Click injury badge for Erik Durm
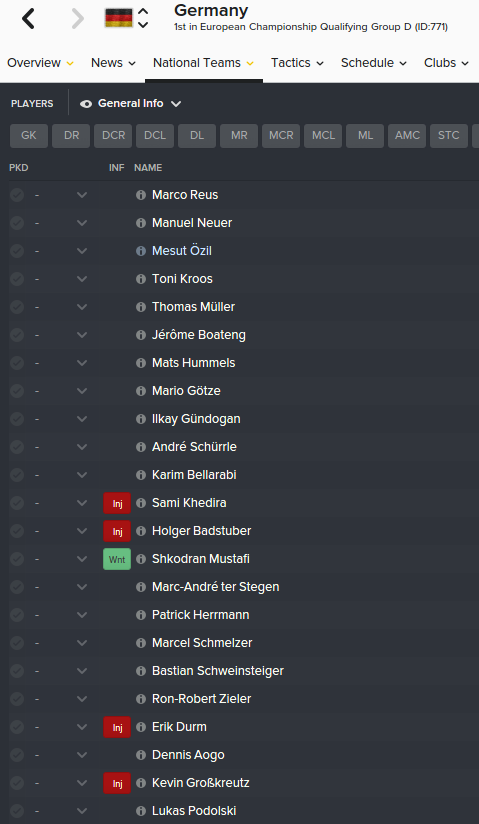Image resolution: width=479 pixels, height=824 pixels. [117, 727]
